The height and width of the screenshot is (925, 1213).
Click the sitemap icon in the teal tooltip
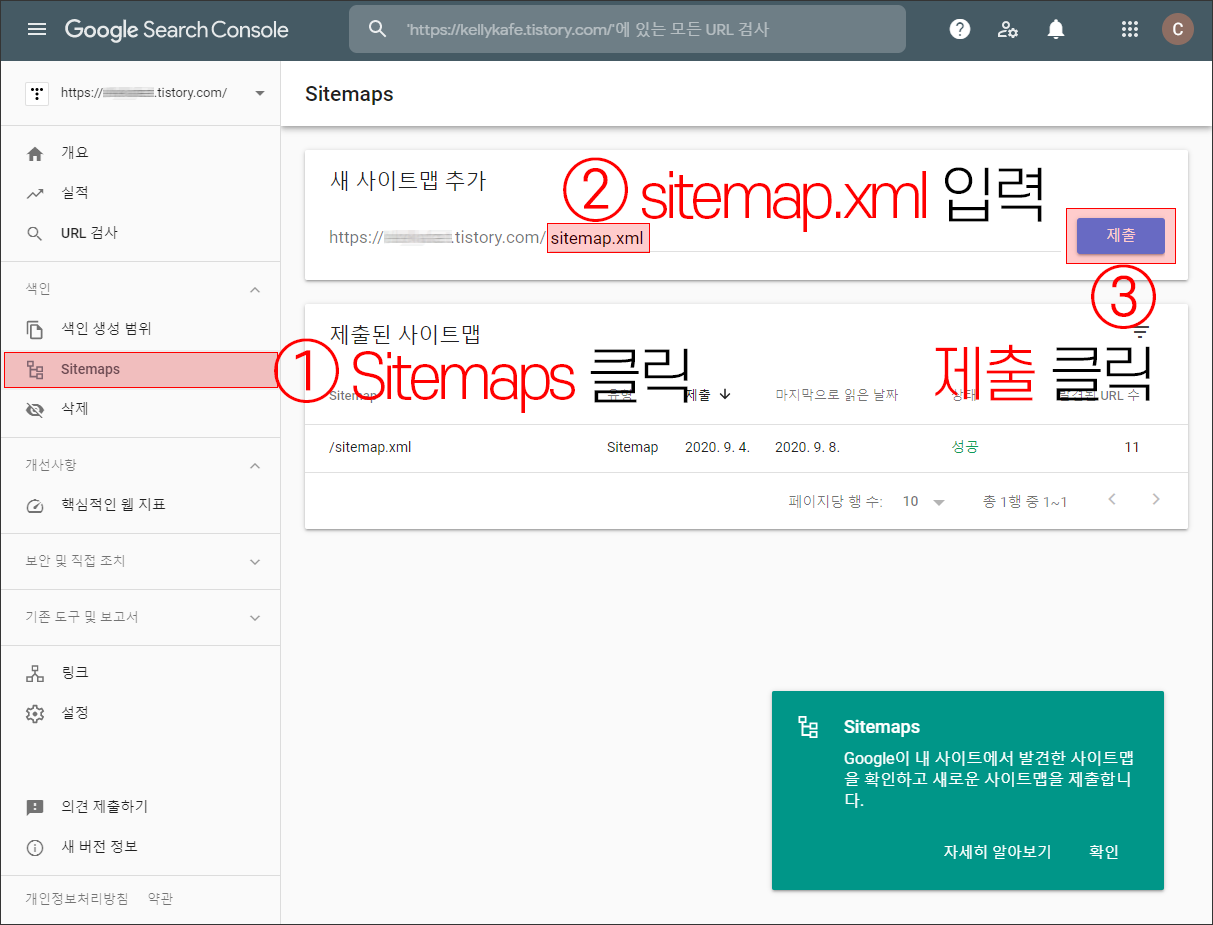click(x=808, y=727)
